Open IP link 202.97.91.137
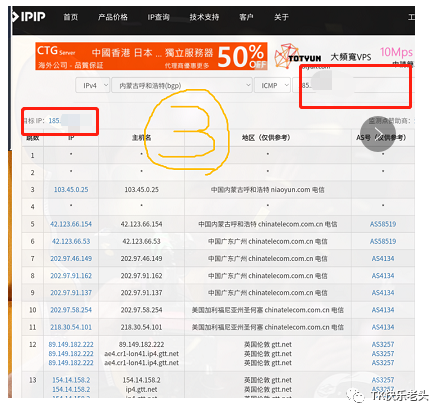This screenshot has width=442, height=415. tap(71, 293)
